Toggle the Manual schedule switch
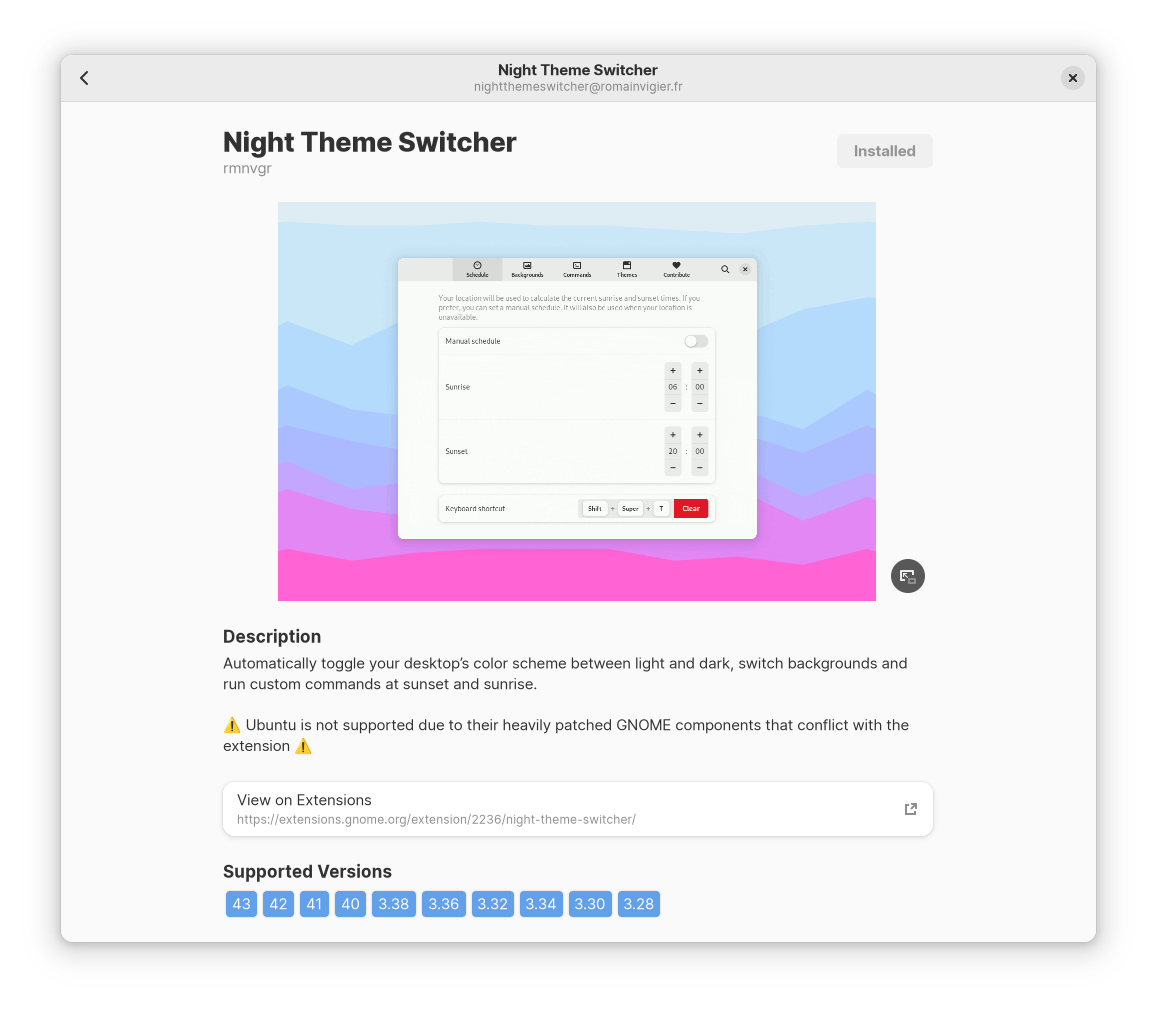The height and width of the screenshot is (1009, 1157). point(696,341)
